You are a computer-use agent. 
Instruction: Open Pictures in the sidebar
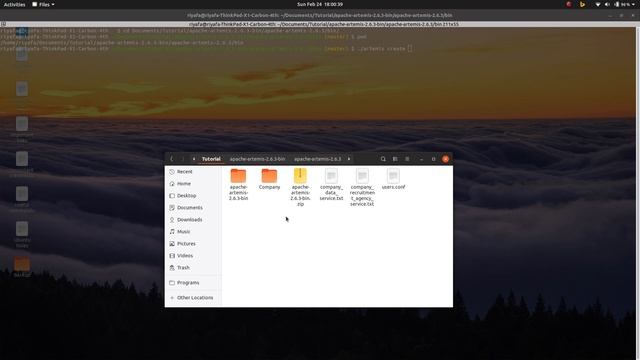click(x=193, y=244)
